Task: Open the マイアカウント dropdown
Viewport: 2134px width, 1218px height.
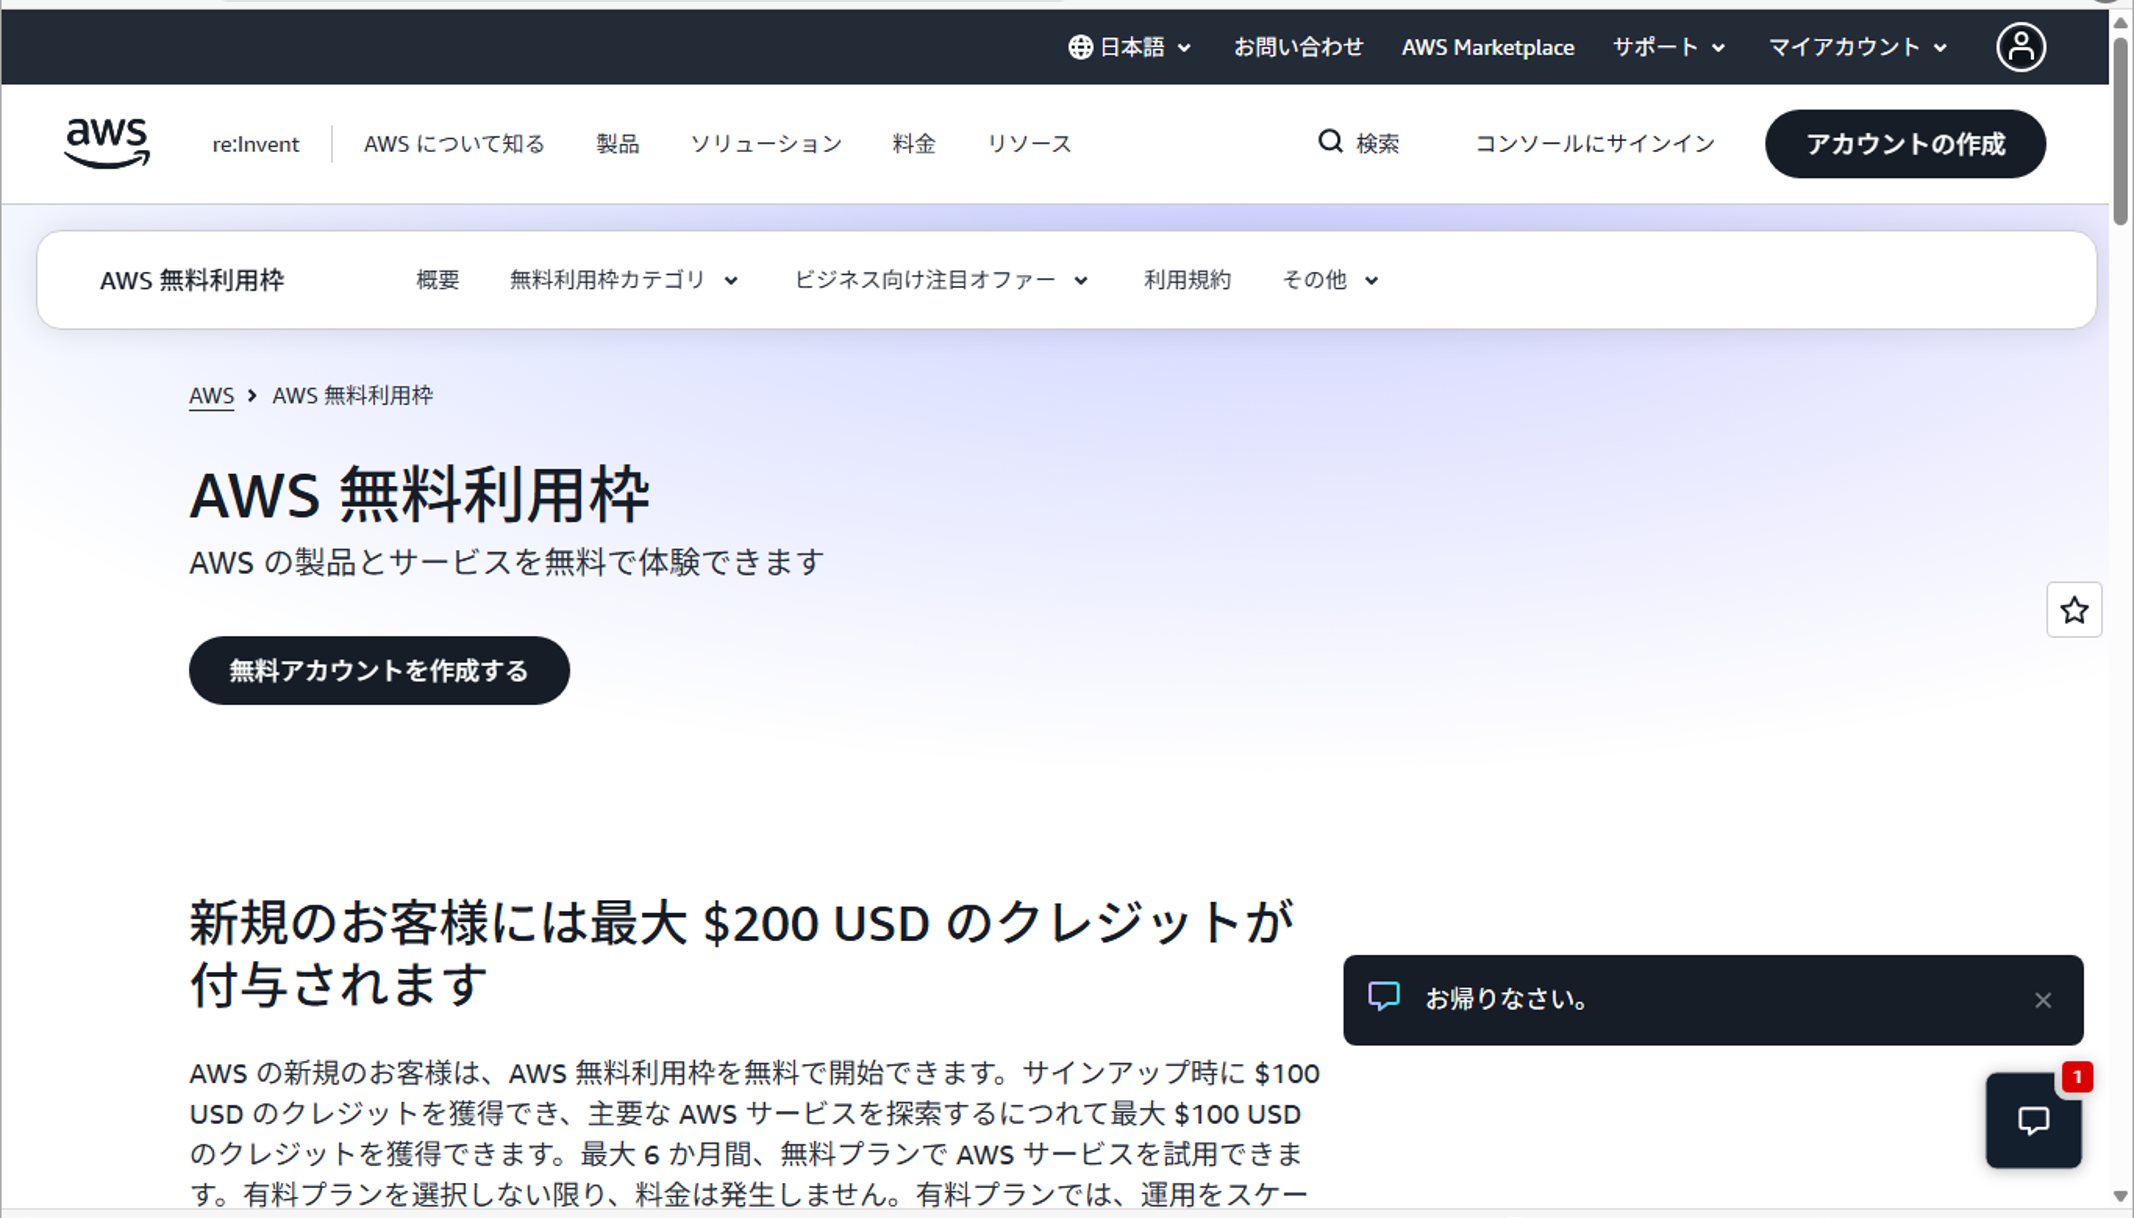Action: click(x=1857, y=47)
